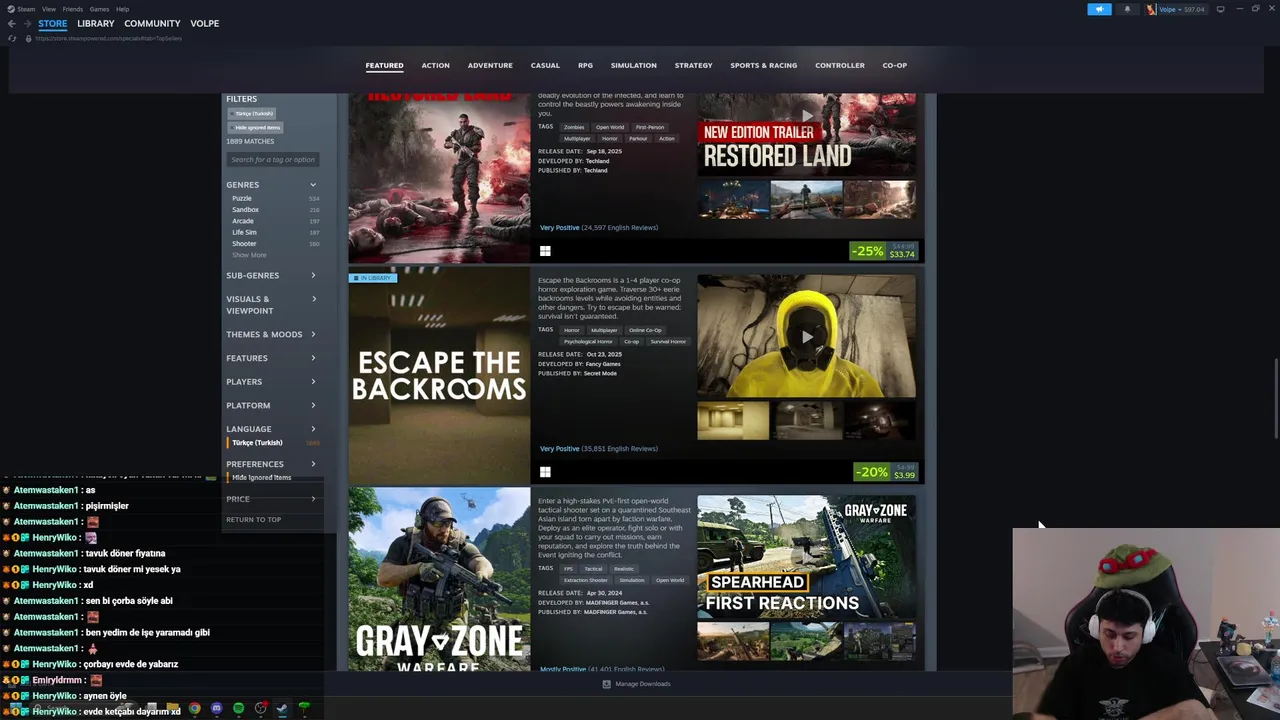Expand the Price filter section
Image resolution: width=1280 pixels, height=720 pixels.
click(x=271, y=499)
